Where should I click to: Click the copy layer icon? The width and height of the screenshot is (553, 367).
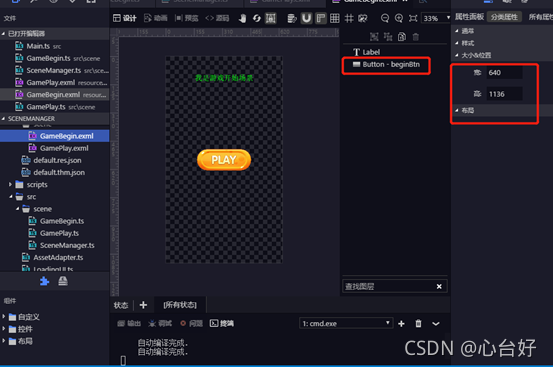point(402,37)
